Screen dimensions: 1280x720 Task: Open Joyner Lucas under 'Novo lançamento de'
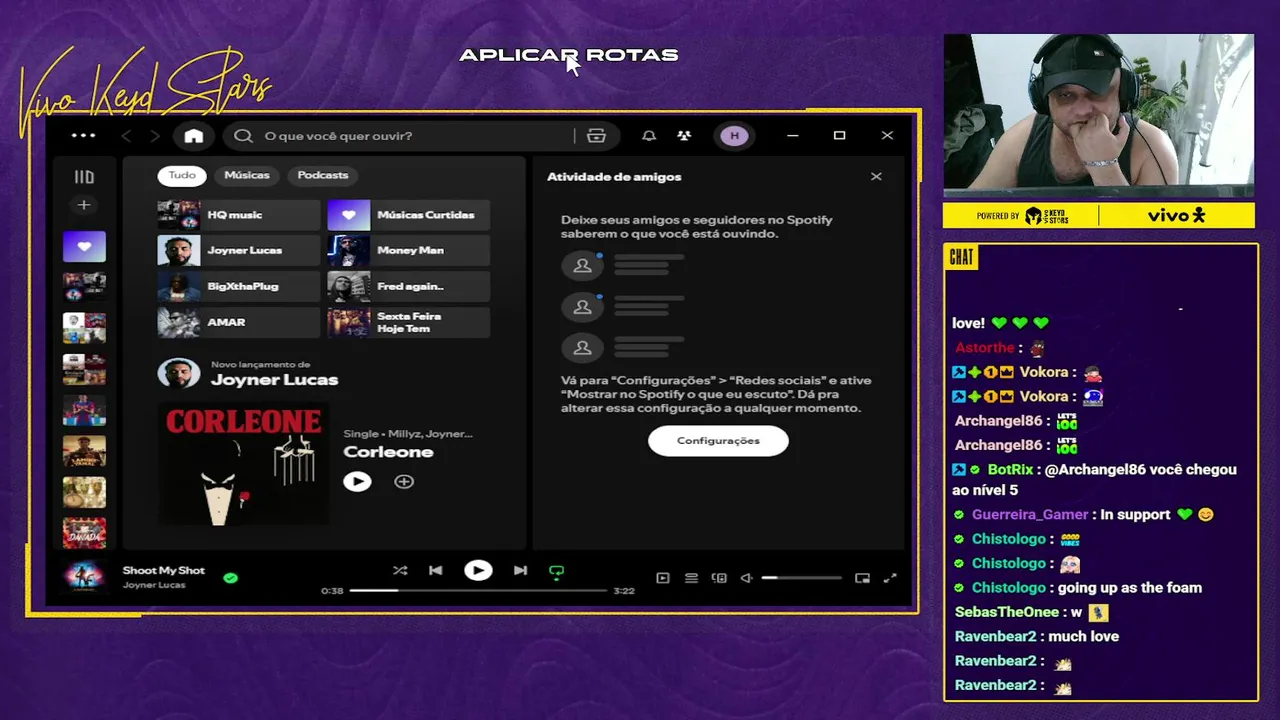click(274, 380)
